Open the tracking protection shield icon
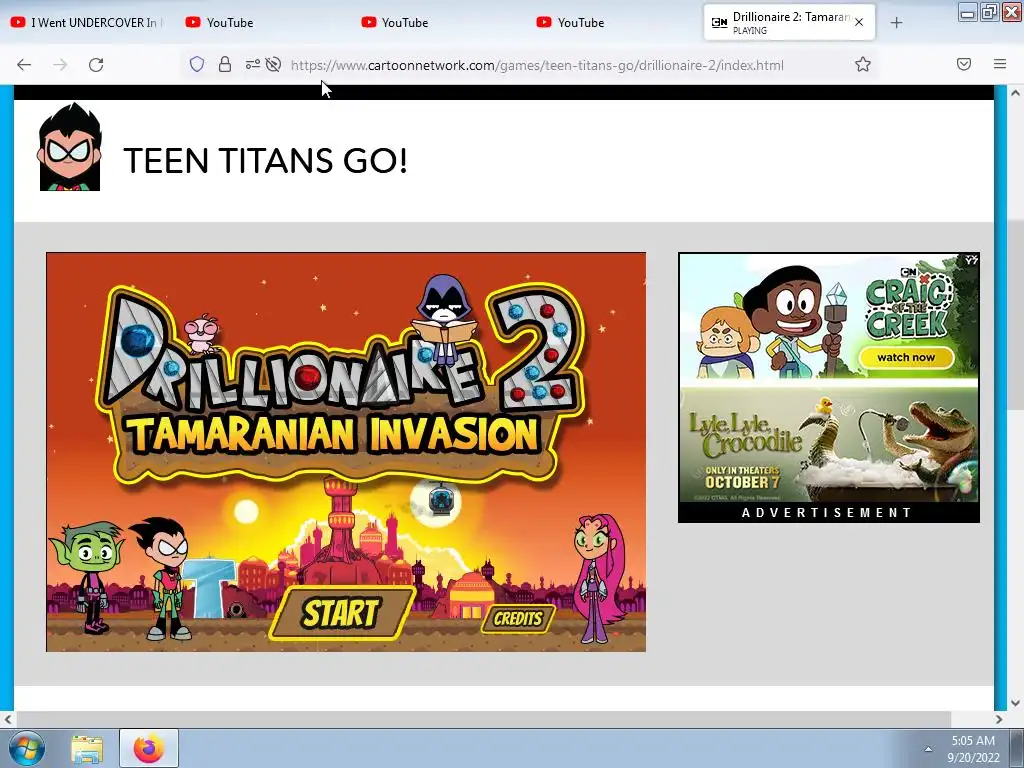 click(x=197, y=64)
